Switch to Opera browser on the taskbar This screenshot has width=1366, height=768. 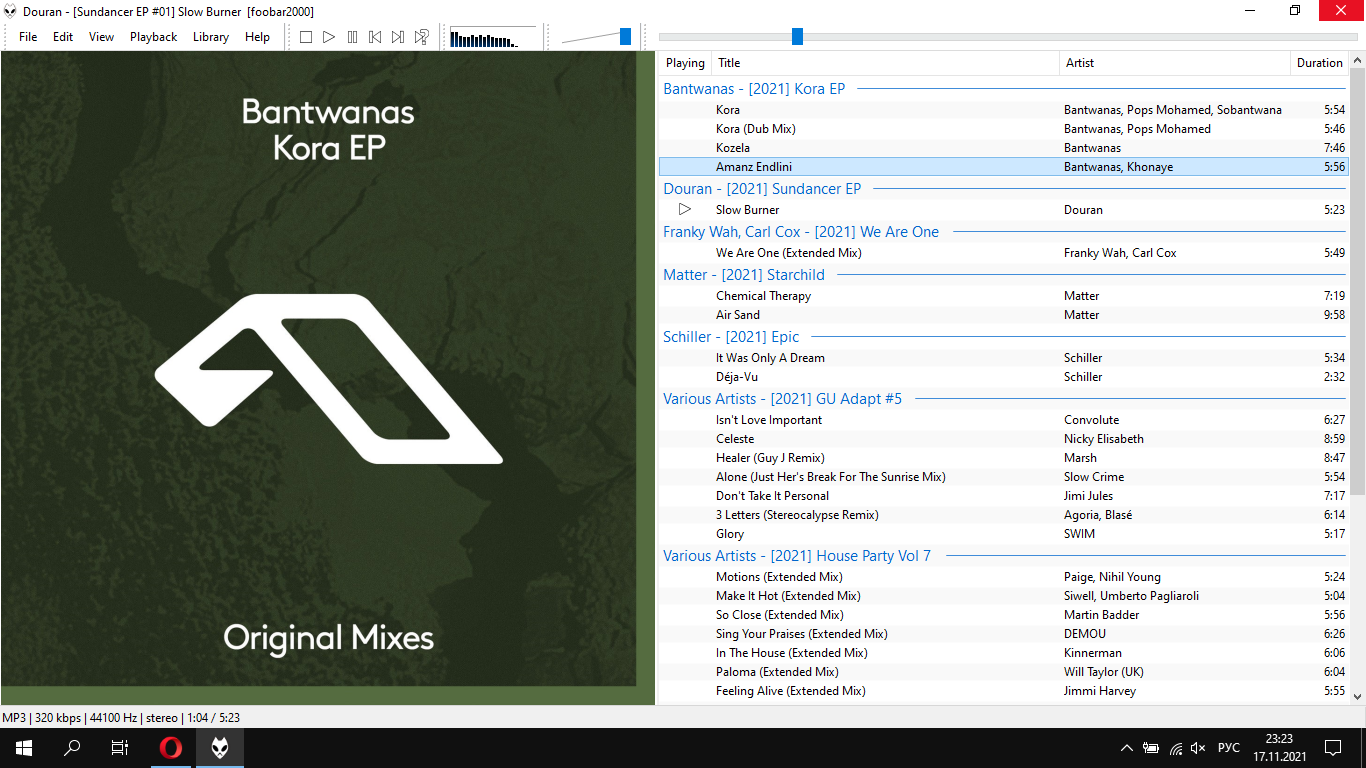[x=172, y=748]
